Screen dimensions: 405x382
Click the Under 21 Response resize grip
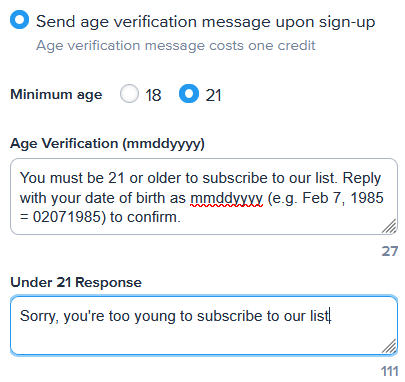[x=389, y=346]
